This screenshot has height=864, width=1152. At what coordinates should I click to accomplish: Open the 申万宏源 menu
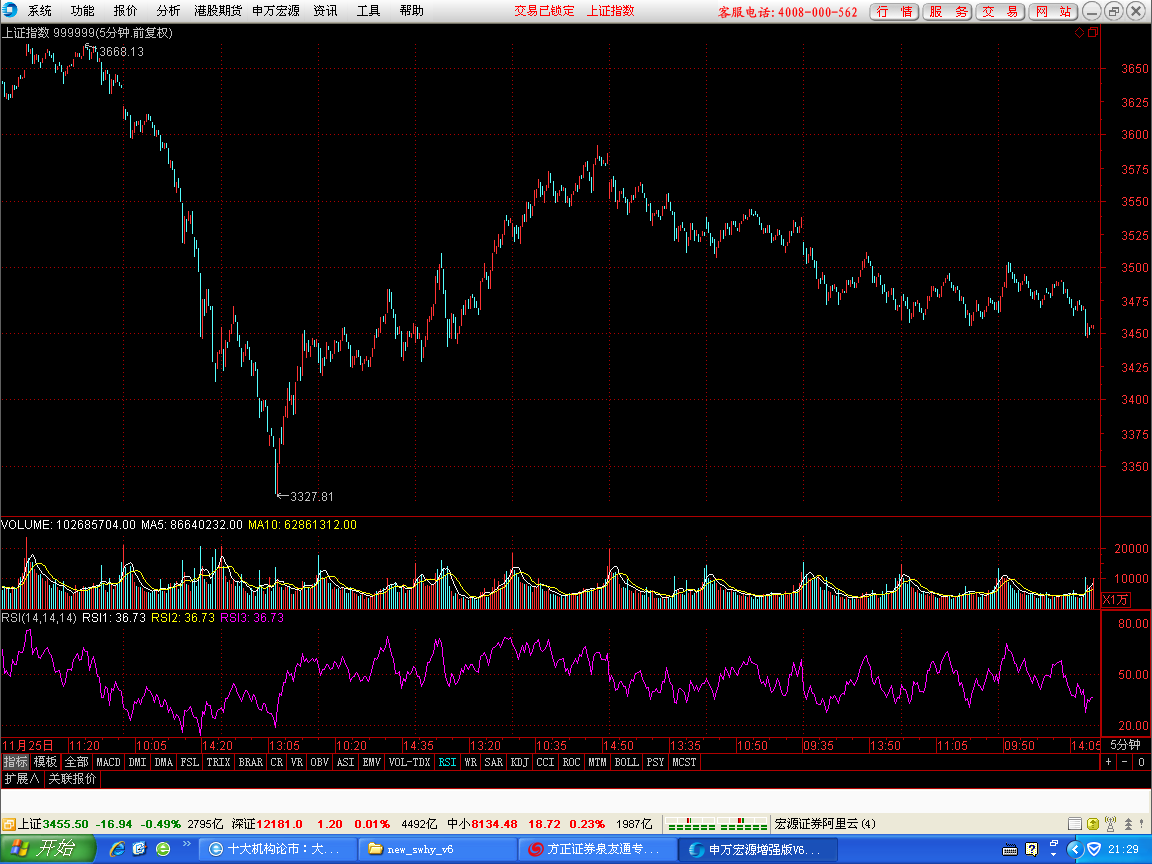pyautogui.click(x=276, y=11)
